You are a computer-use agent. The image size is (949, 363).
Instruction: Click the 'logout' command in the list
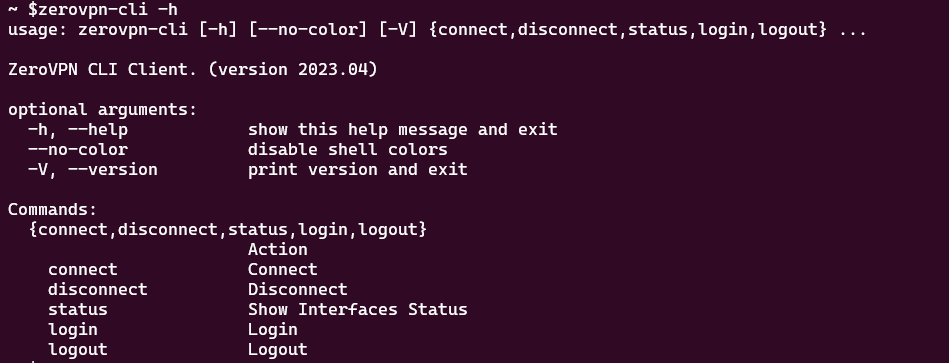77,350
